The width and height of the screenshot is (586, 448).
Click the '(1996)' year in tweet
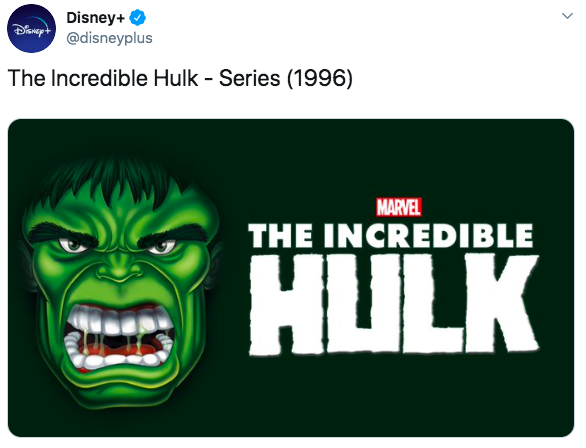pyautogui.click(x=320, y=78)
